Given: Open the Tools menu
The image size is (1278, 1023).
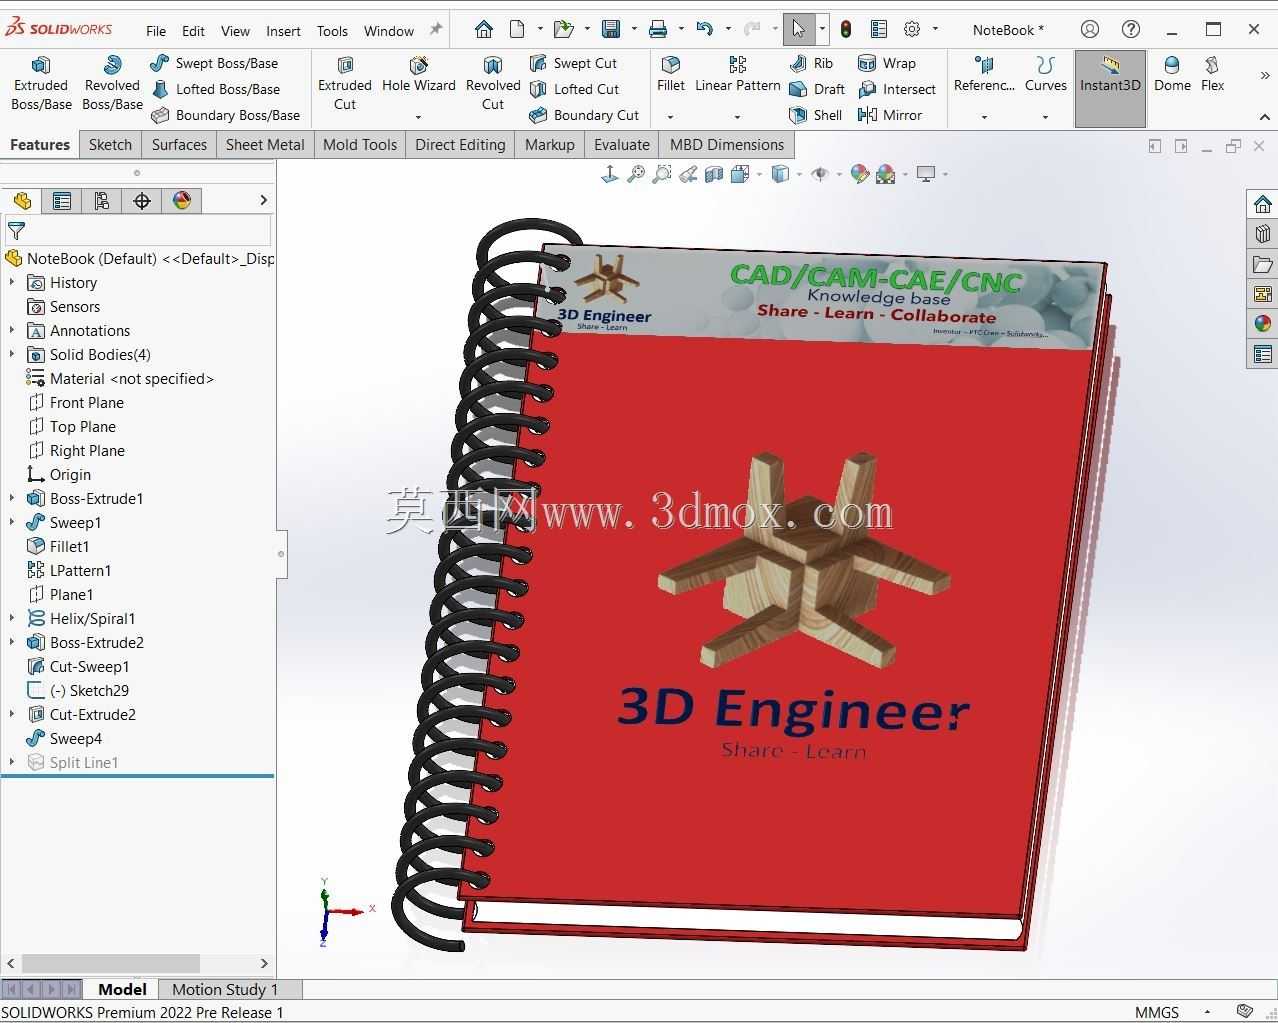Looking at the screenshot, I should tap(332, 31).
